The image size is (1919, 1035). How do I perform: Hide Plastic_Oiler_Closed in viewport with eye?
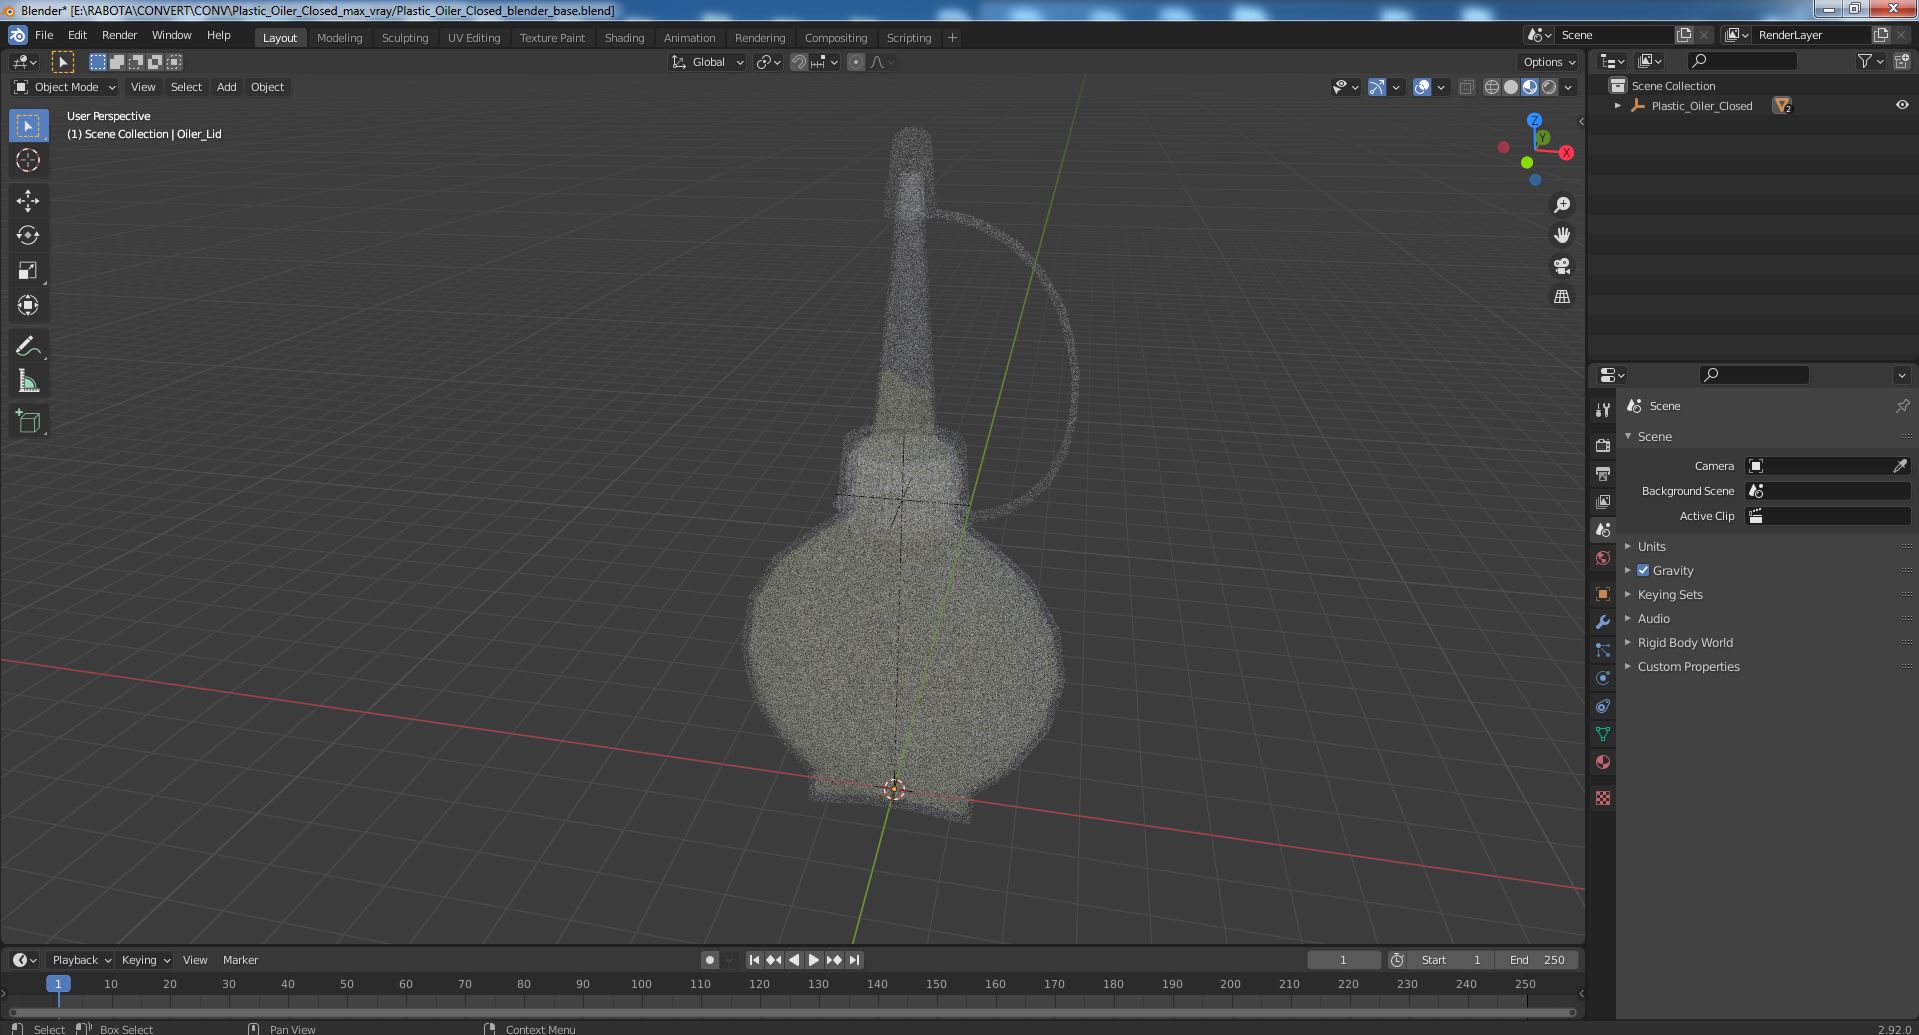[1902, 105]
